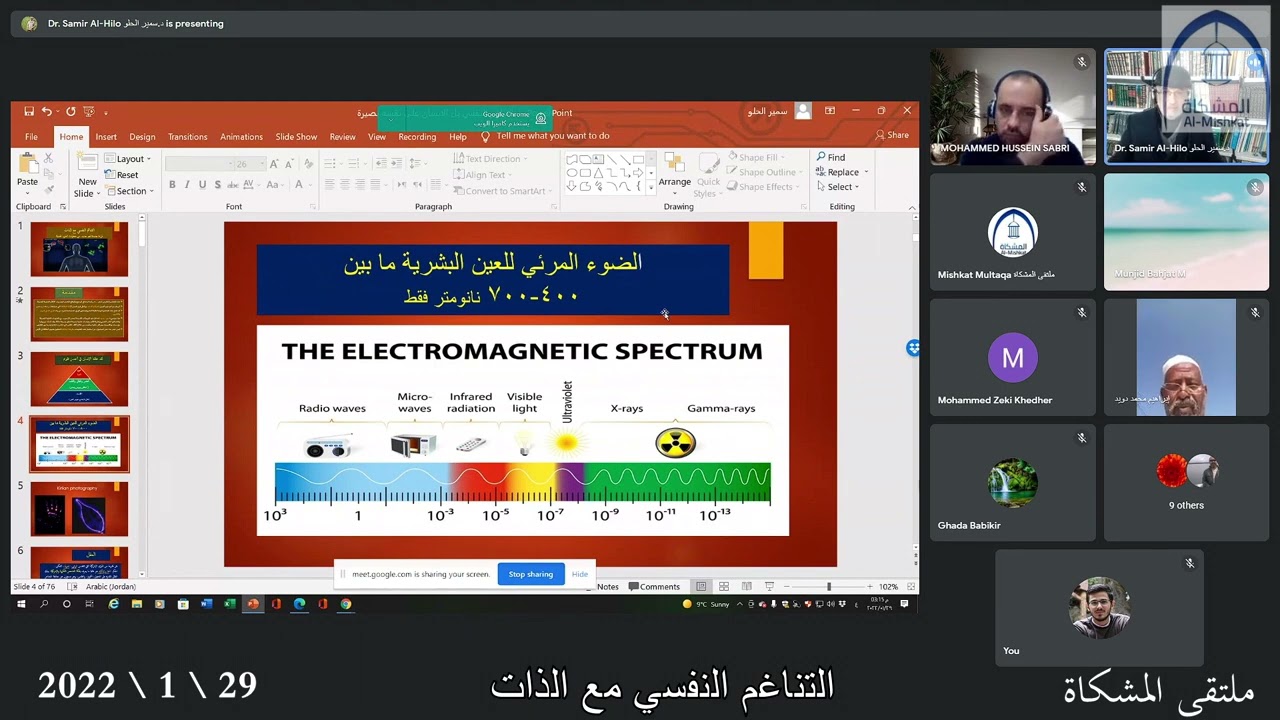Screen dimensions: 1280x720
Task: Fit slide to current window
Action: [909, 587]
